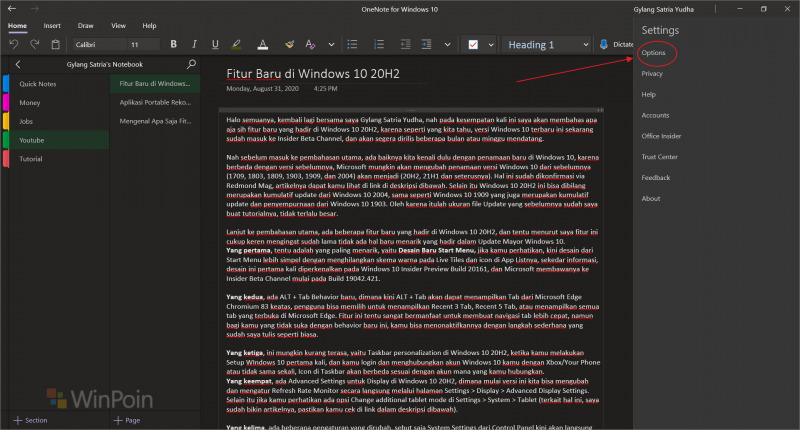800x430 pixels.
Task: Insert a bulleted list
Action: pos(352,44)
